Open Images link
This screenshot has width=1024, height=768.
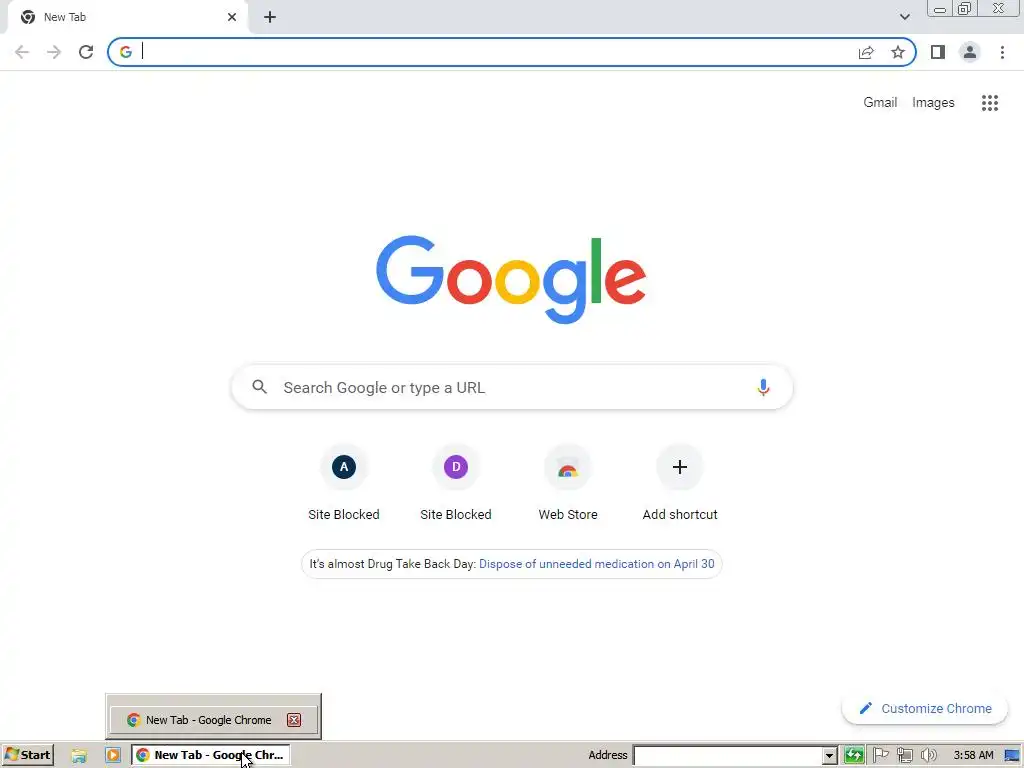[933, 103]
